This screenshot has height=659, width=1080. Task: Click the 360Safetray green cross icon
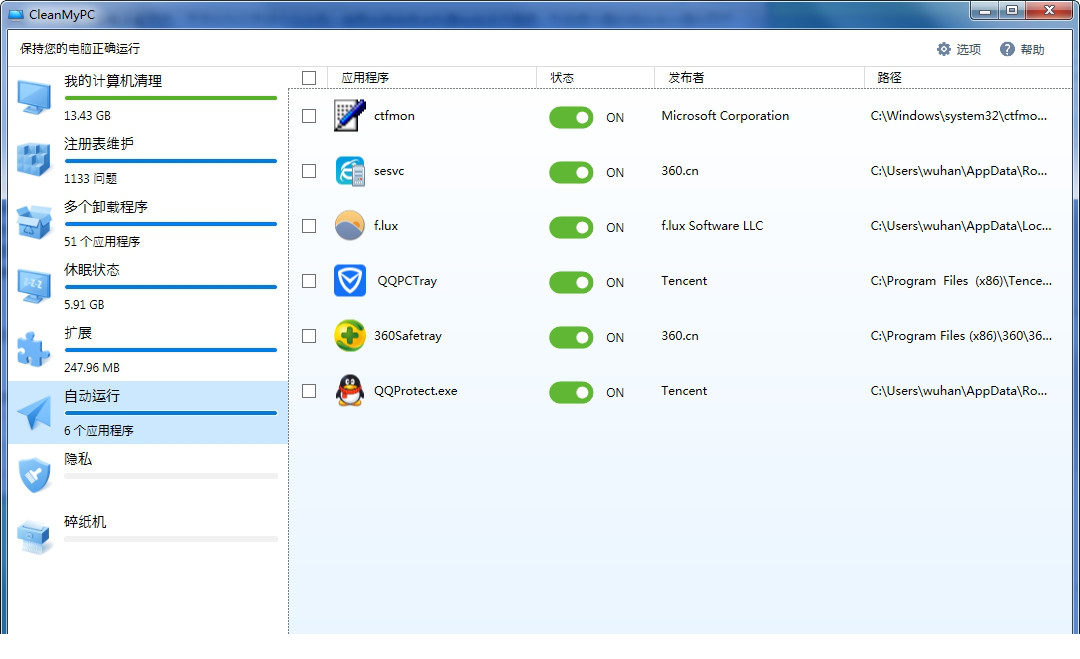pyautogui.click(x=350, y=336)
